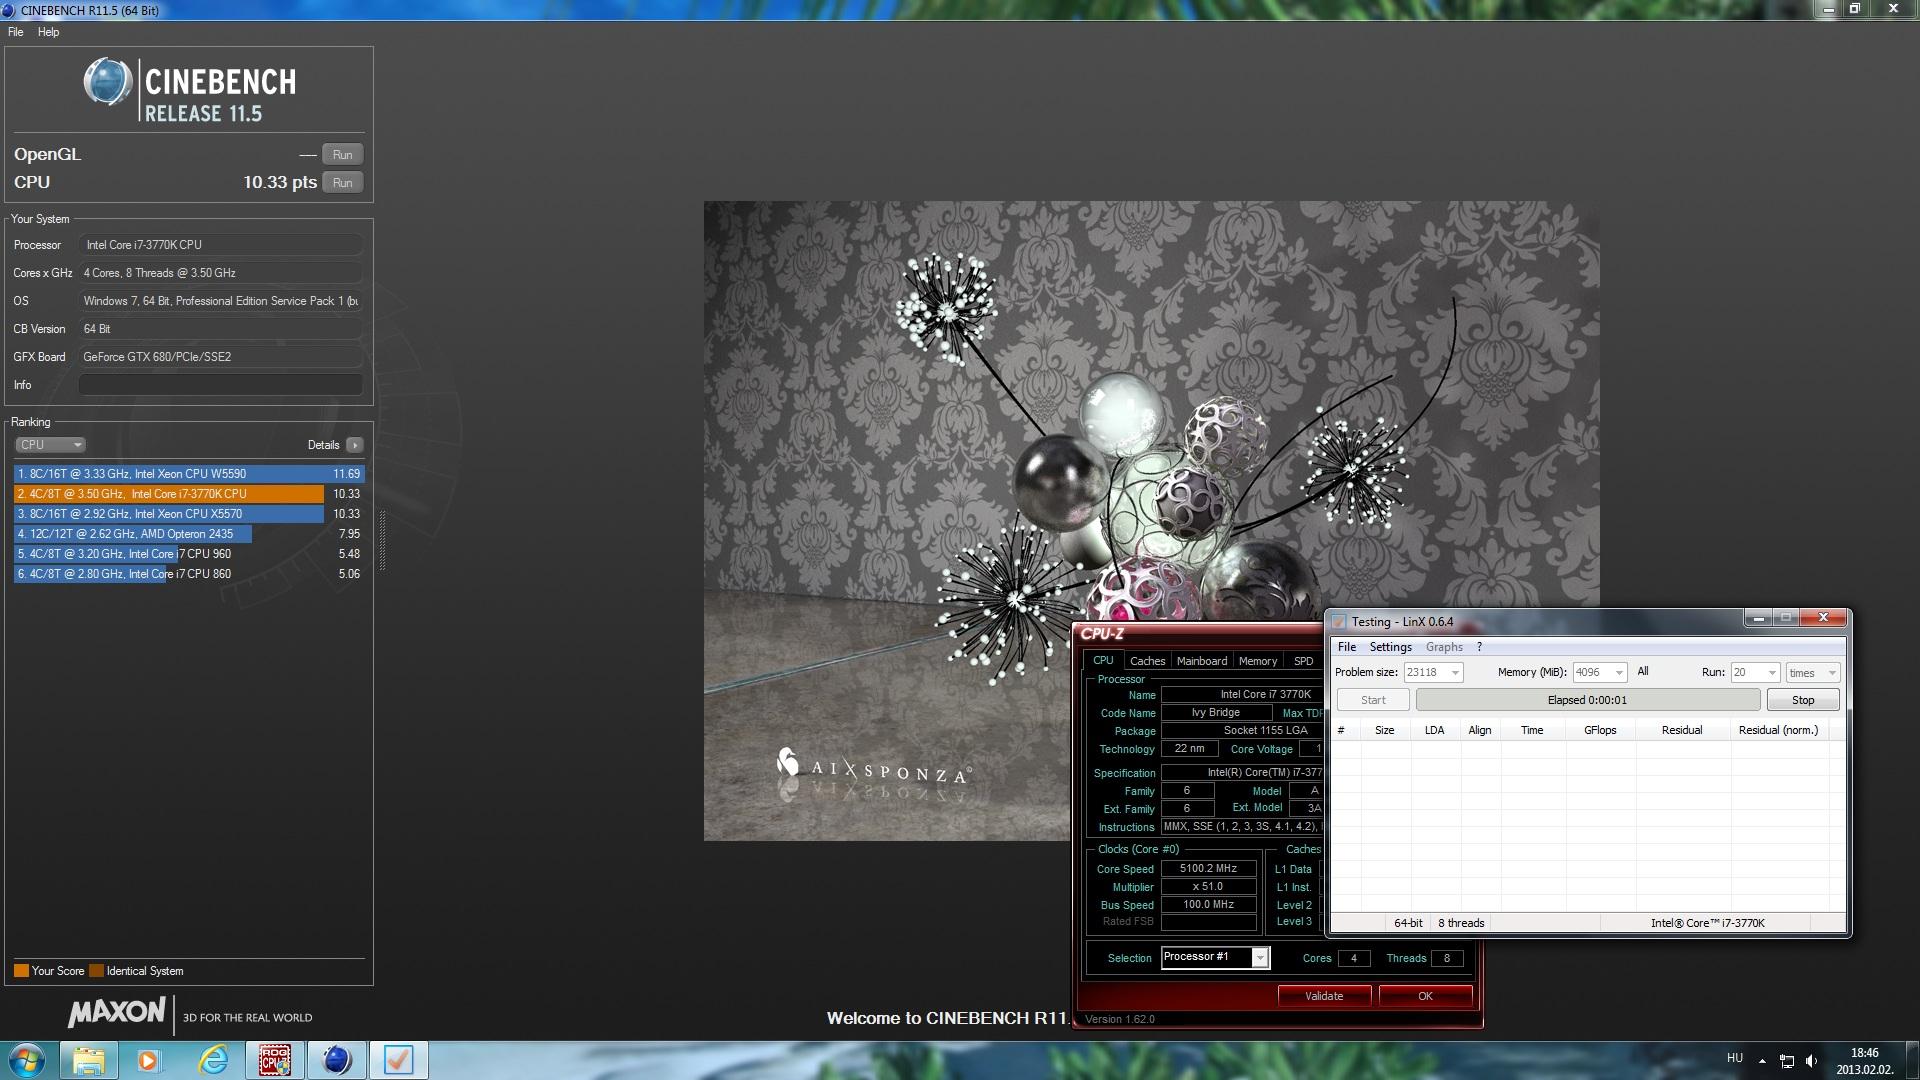Open Internet Explorer from the taskbar
The width and height of the screenshot is (1920, 1080).
(212, 1060)
